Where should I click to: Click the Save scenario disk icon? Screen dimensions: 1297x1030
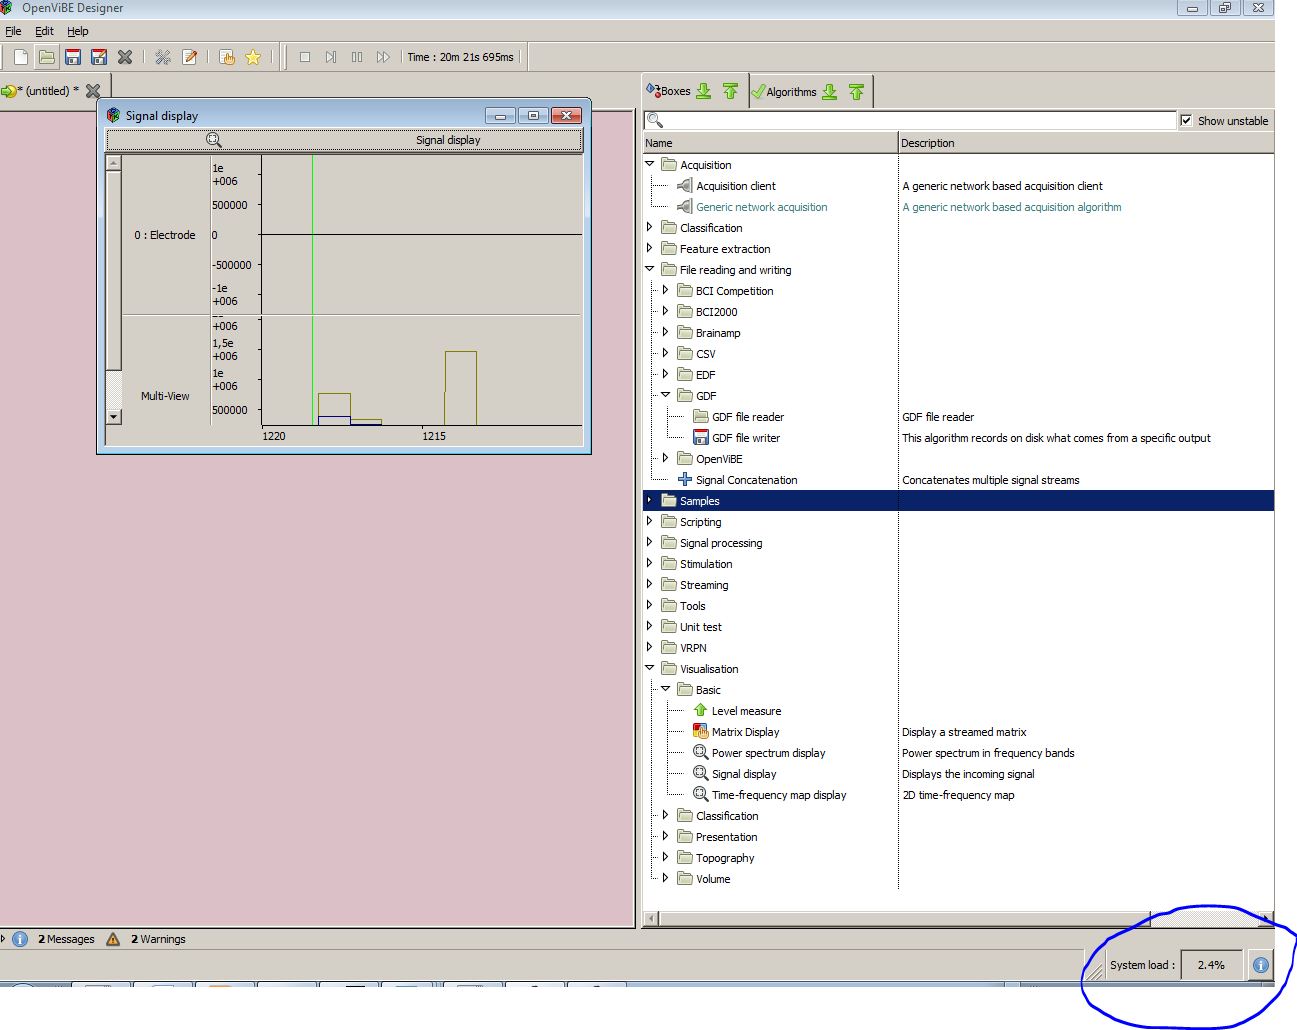pos(73,57)
